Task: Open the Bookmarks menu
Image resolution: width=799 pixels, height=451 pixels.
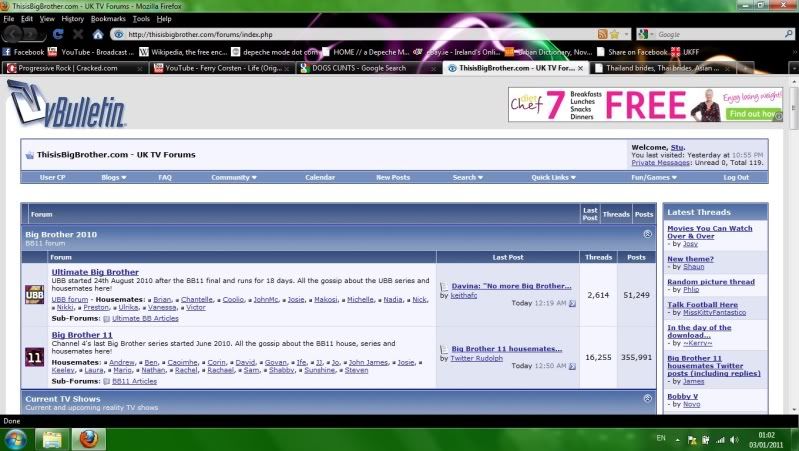Action: [108, 19]
